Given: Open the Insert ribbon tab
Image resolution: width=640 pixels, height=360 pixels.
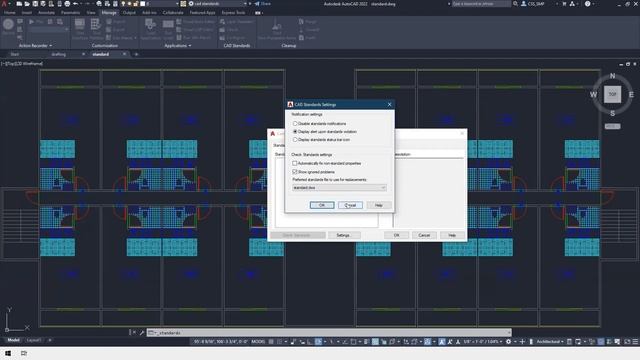Looking at the screenshot, I should coord(27,13).
